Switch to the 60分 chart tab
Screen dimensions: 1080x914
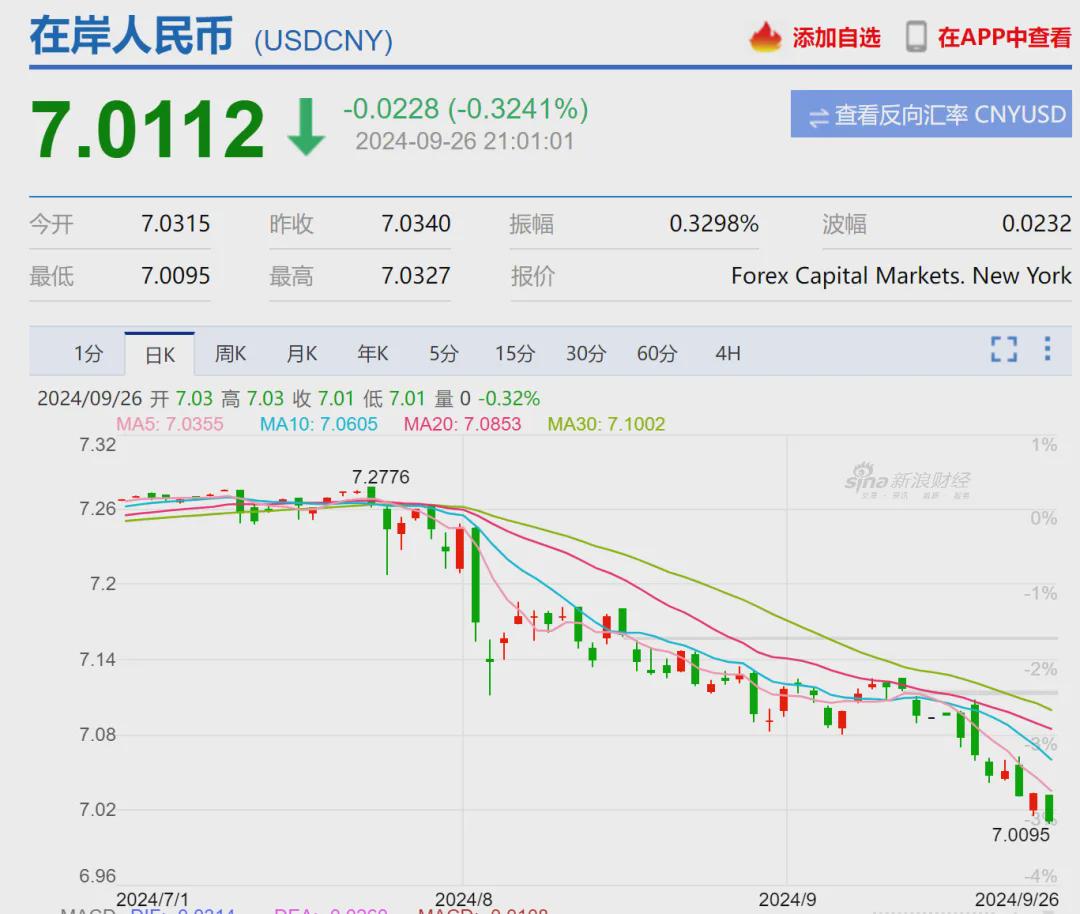point(656,354)
